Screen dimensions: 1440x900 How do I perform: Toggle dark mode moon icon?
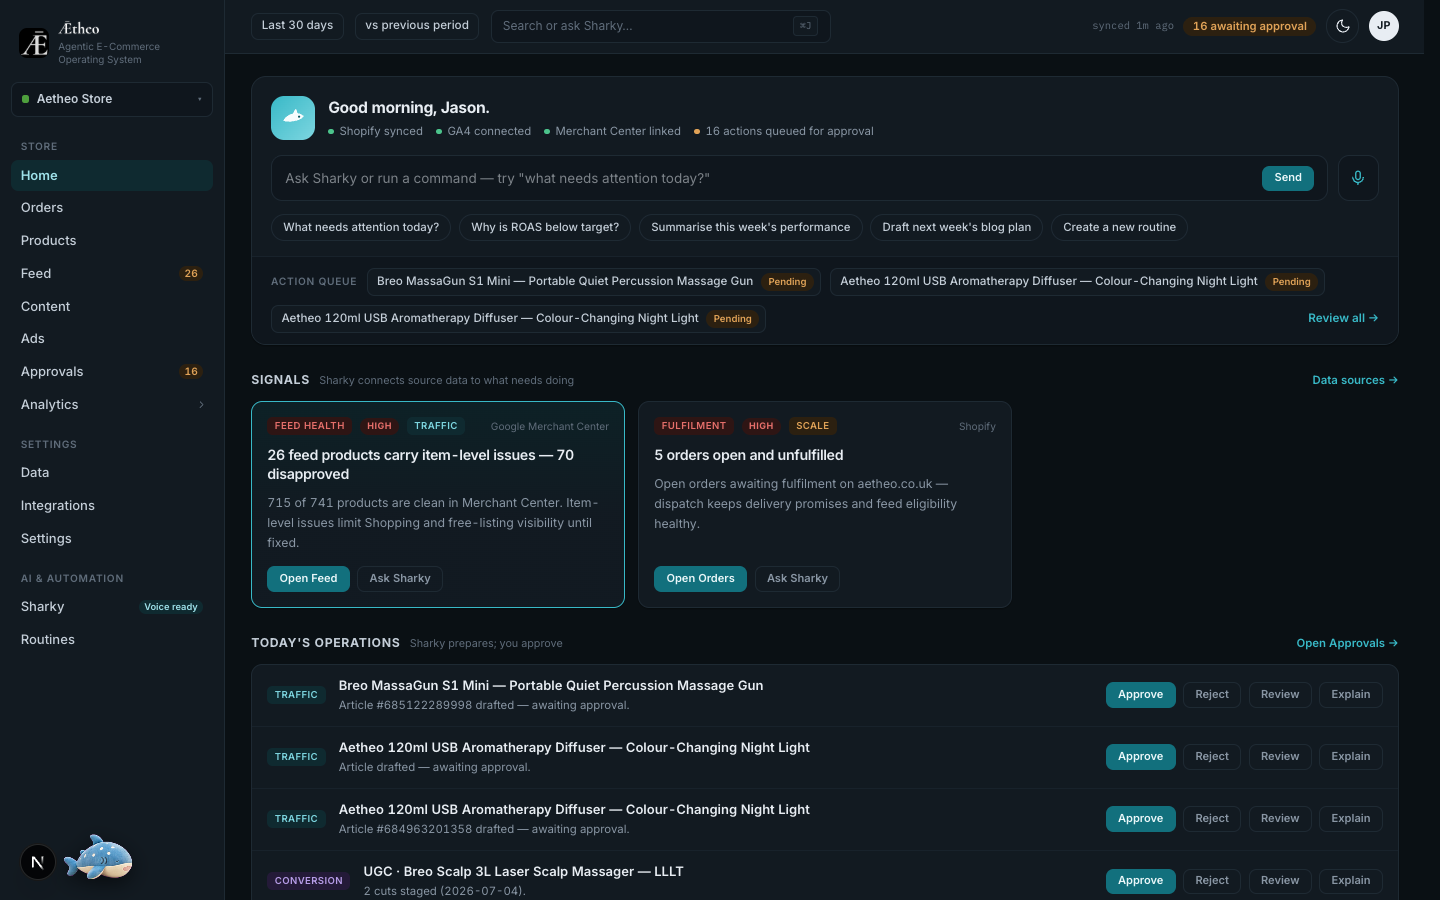(x=1343, y=26)
